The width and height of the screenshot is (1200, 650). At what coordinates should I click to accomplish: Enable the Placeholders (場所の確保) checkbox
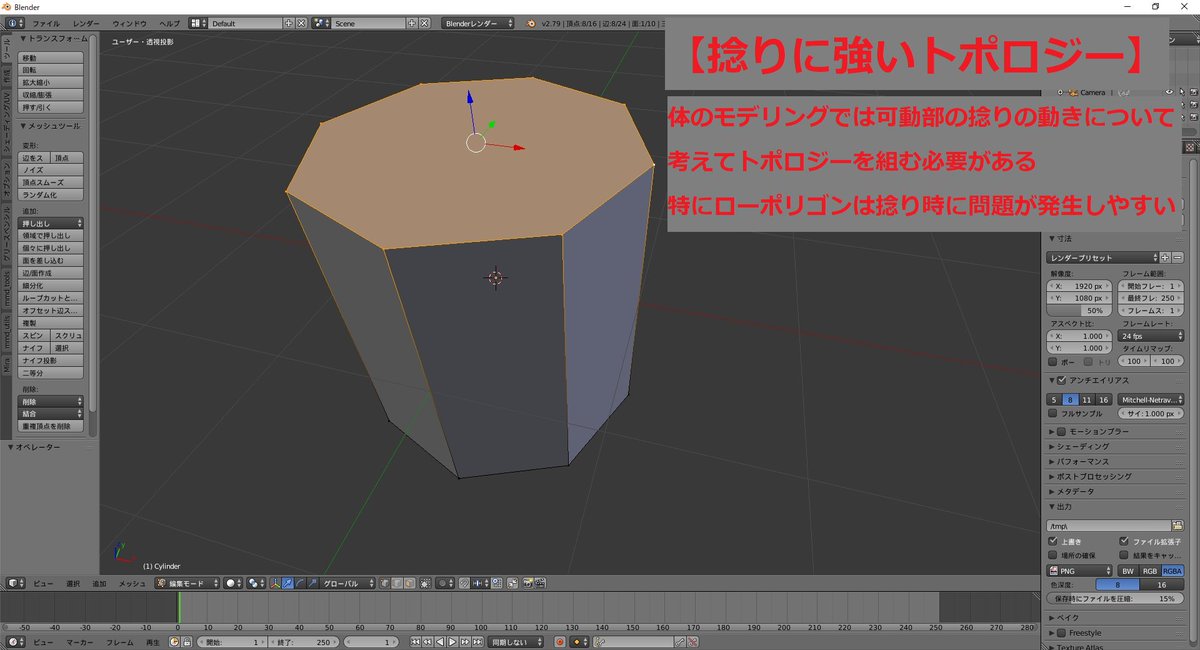click(1052, 555)
